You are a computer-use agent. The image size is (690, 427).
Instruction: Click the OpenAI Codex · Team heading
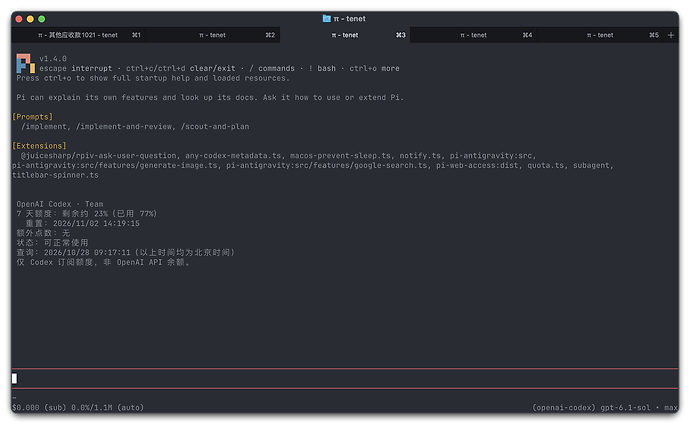pos(60,204)
